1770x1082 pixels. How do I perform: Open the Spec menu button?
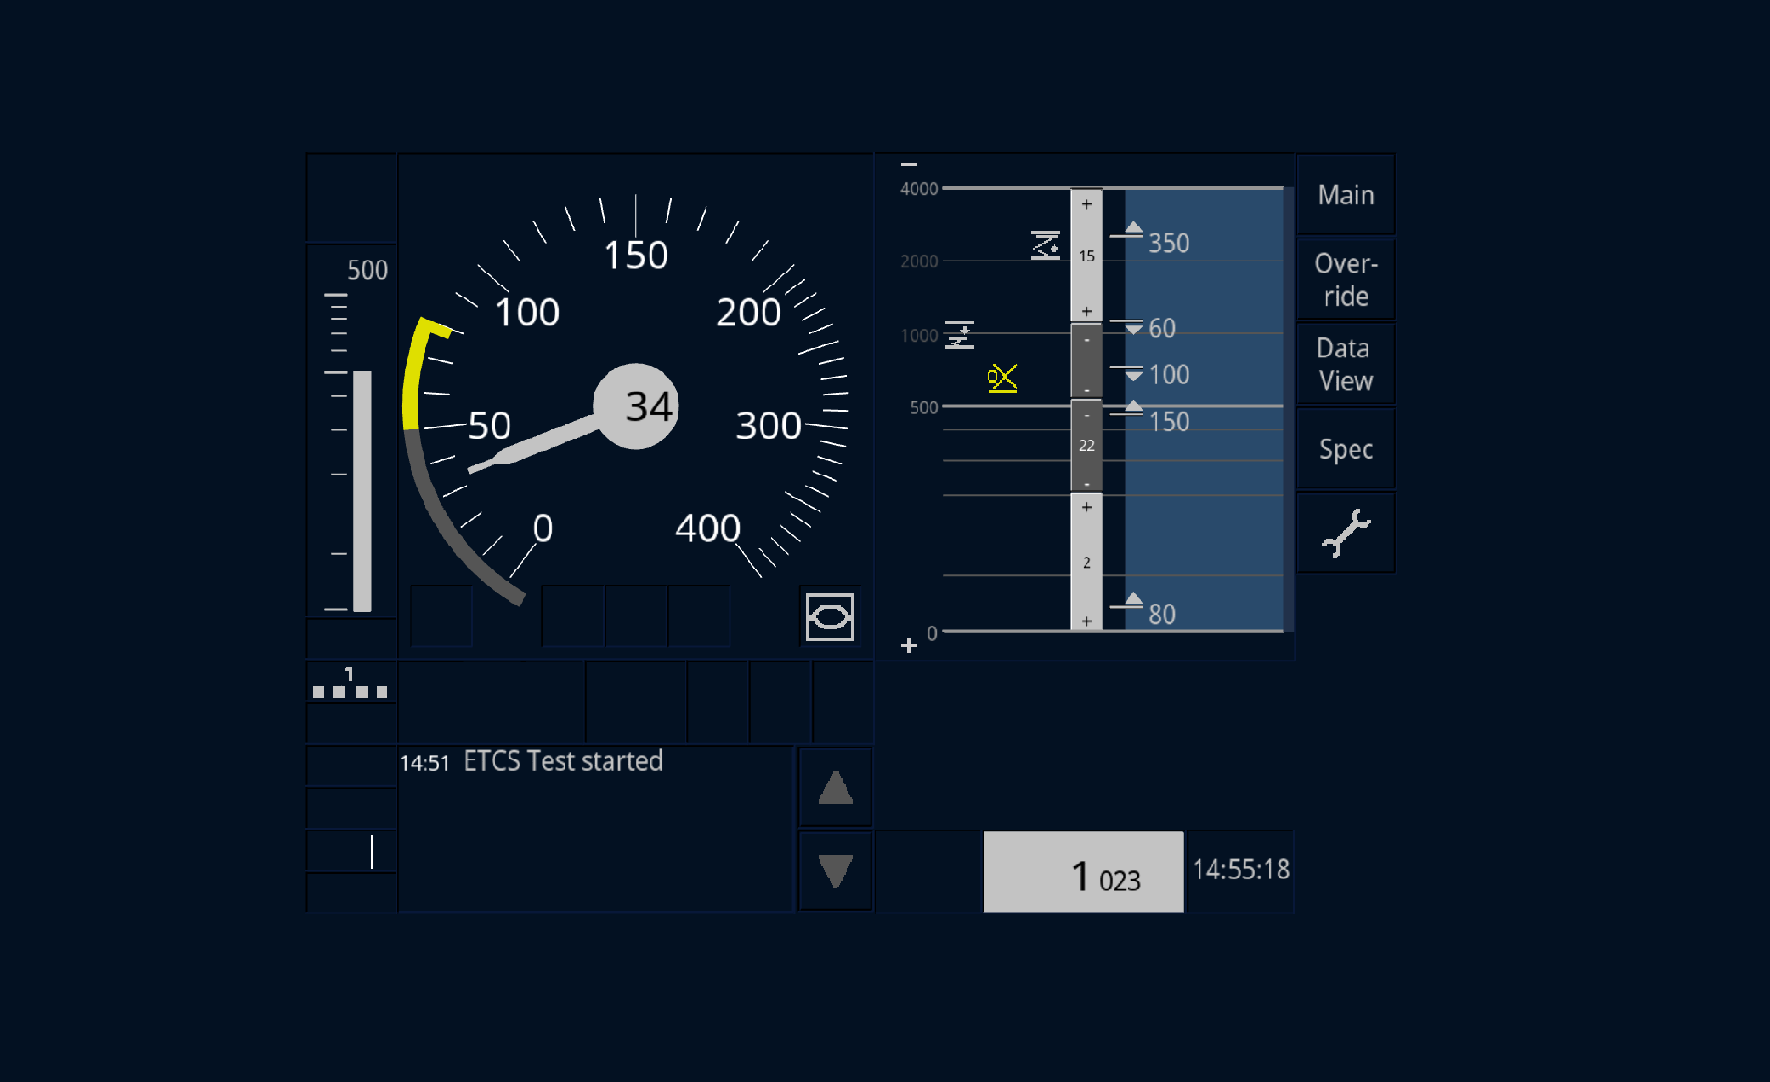point(1345,449)
